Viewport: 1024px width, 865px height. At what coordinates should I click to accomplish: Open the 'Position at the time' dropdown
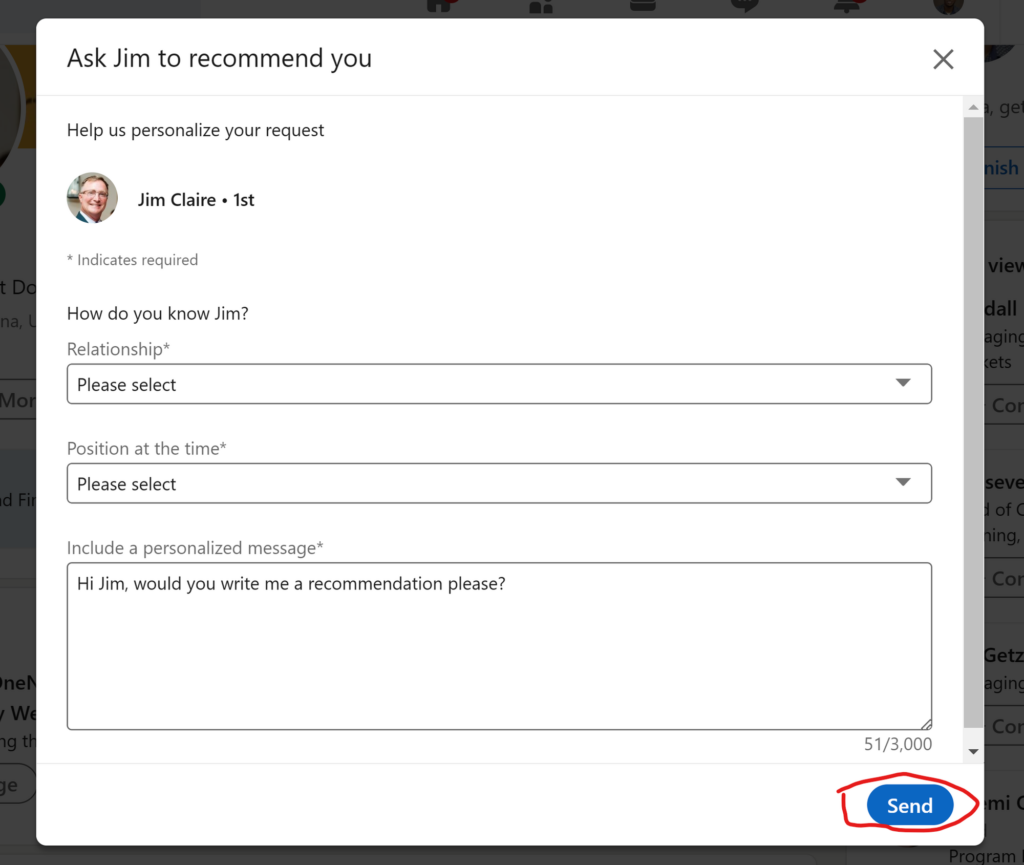coord(500,483)
